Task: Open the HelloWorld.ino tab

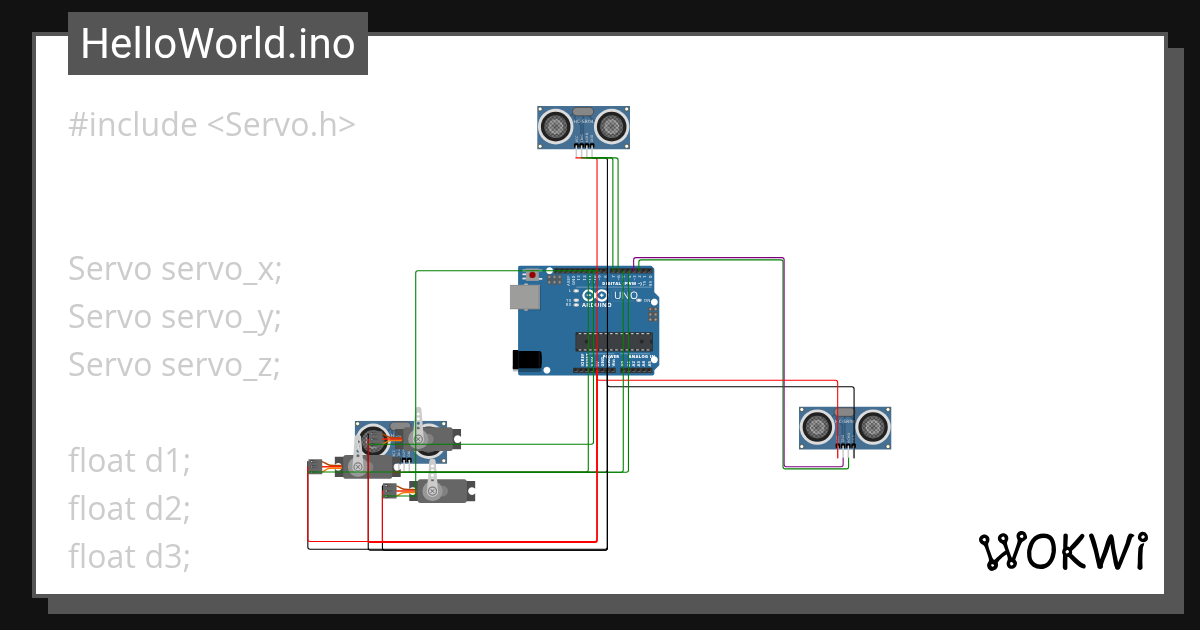Action: click(x=218, y=43)
